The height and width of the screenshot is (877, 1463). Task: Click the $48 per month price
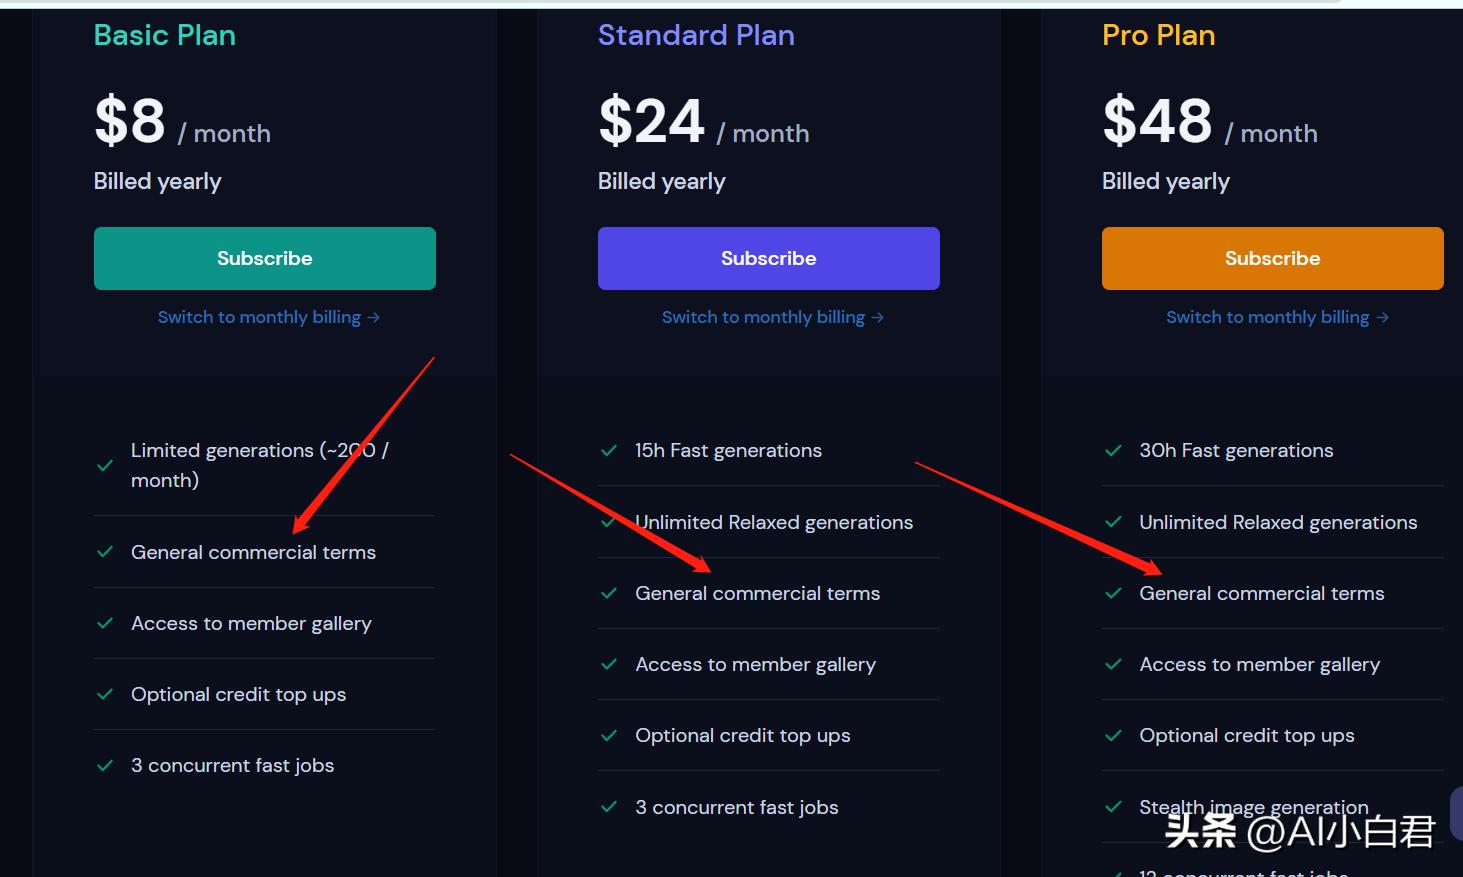1157,122
